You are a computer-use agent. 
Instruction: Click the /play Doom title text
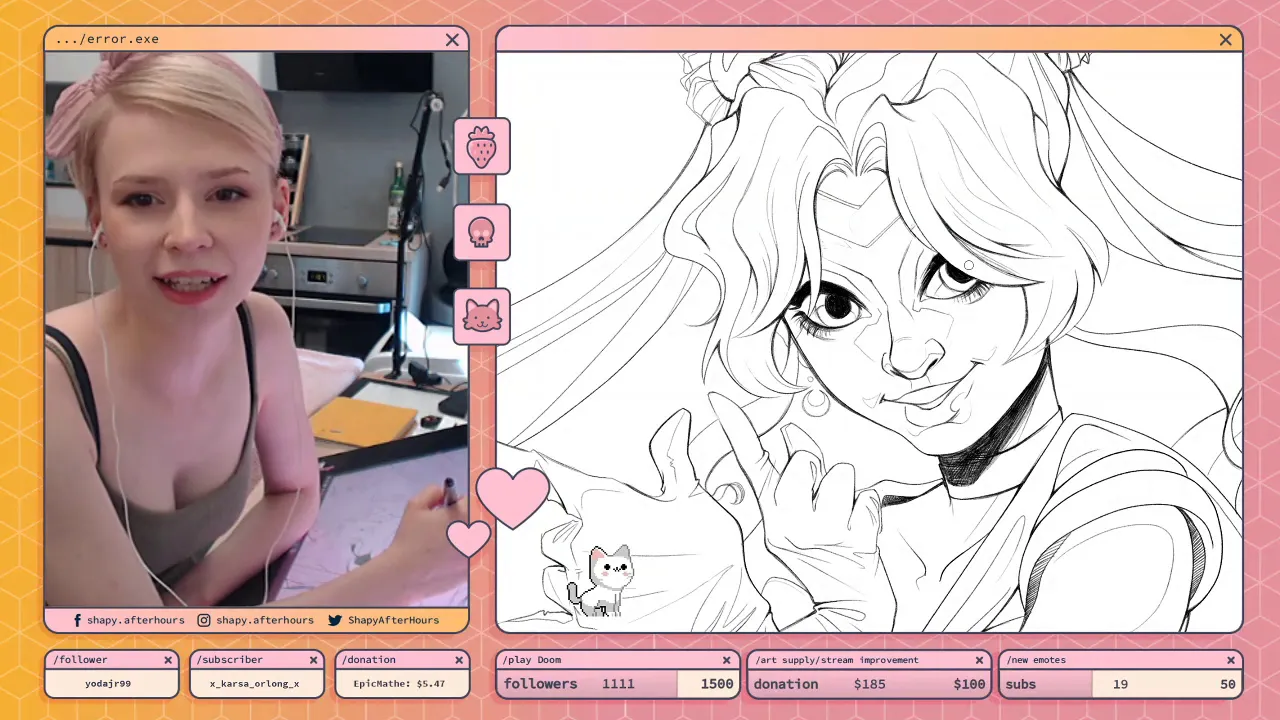[x=533, y=660]
